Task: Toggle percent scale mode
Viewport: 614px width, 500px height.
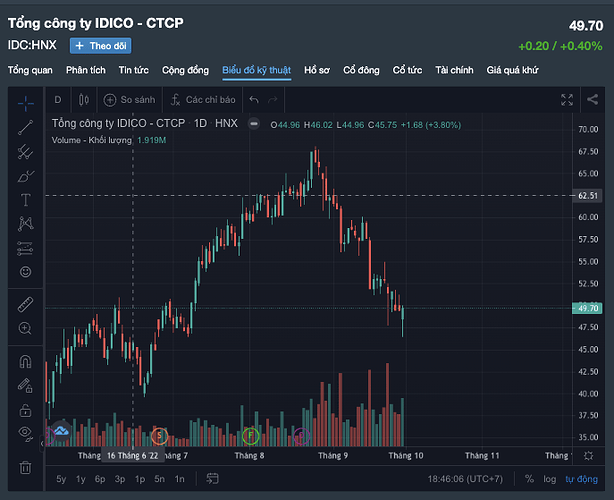Action: 529,479
